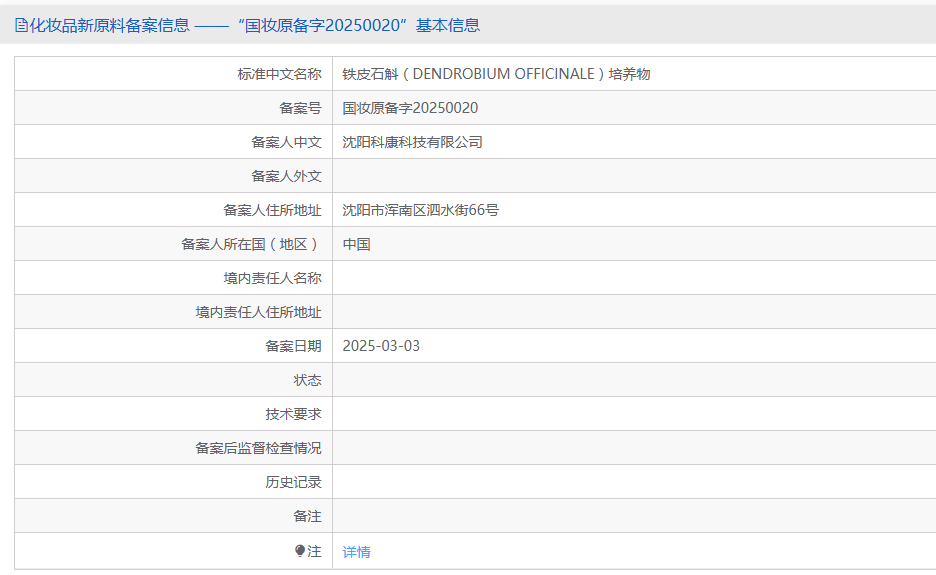Screen dimensions: 936x575
Task: Click the header title 化妆品新原料备案信息
Action: pyautogui.click(x=110, y=25)
